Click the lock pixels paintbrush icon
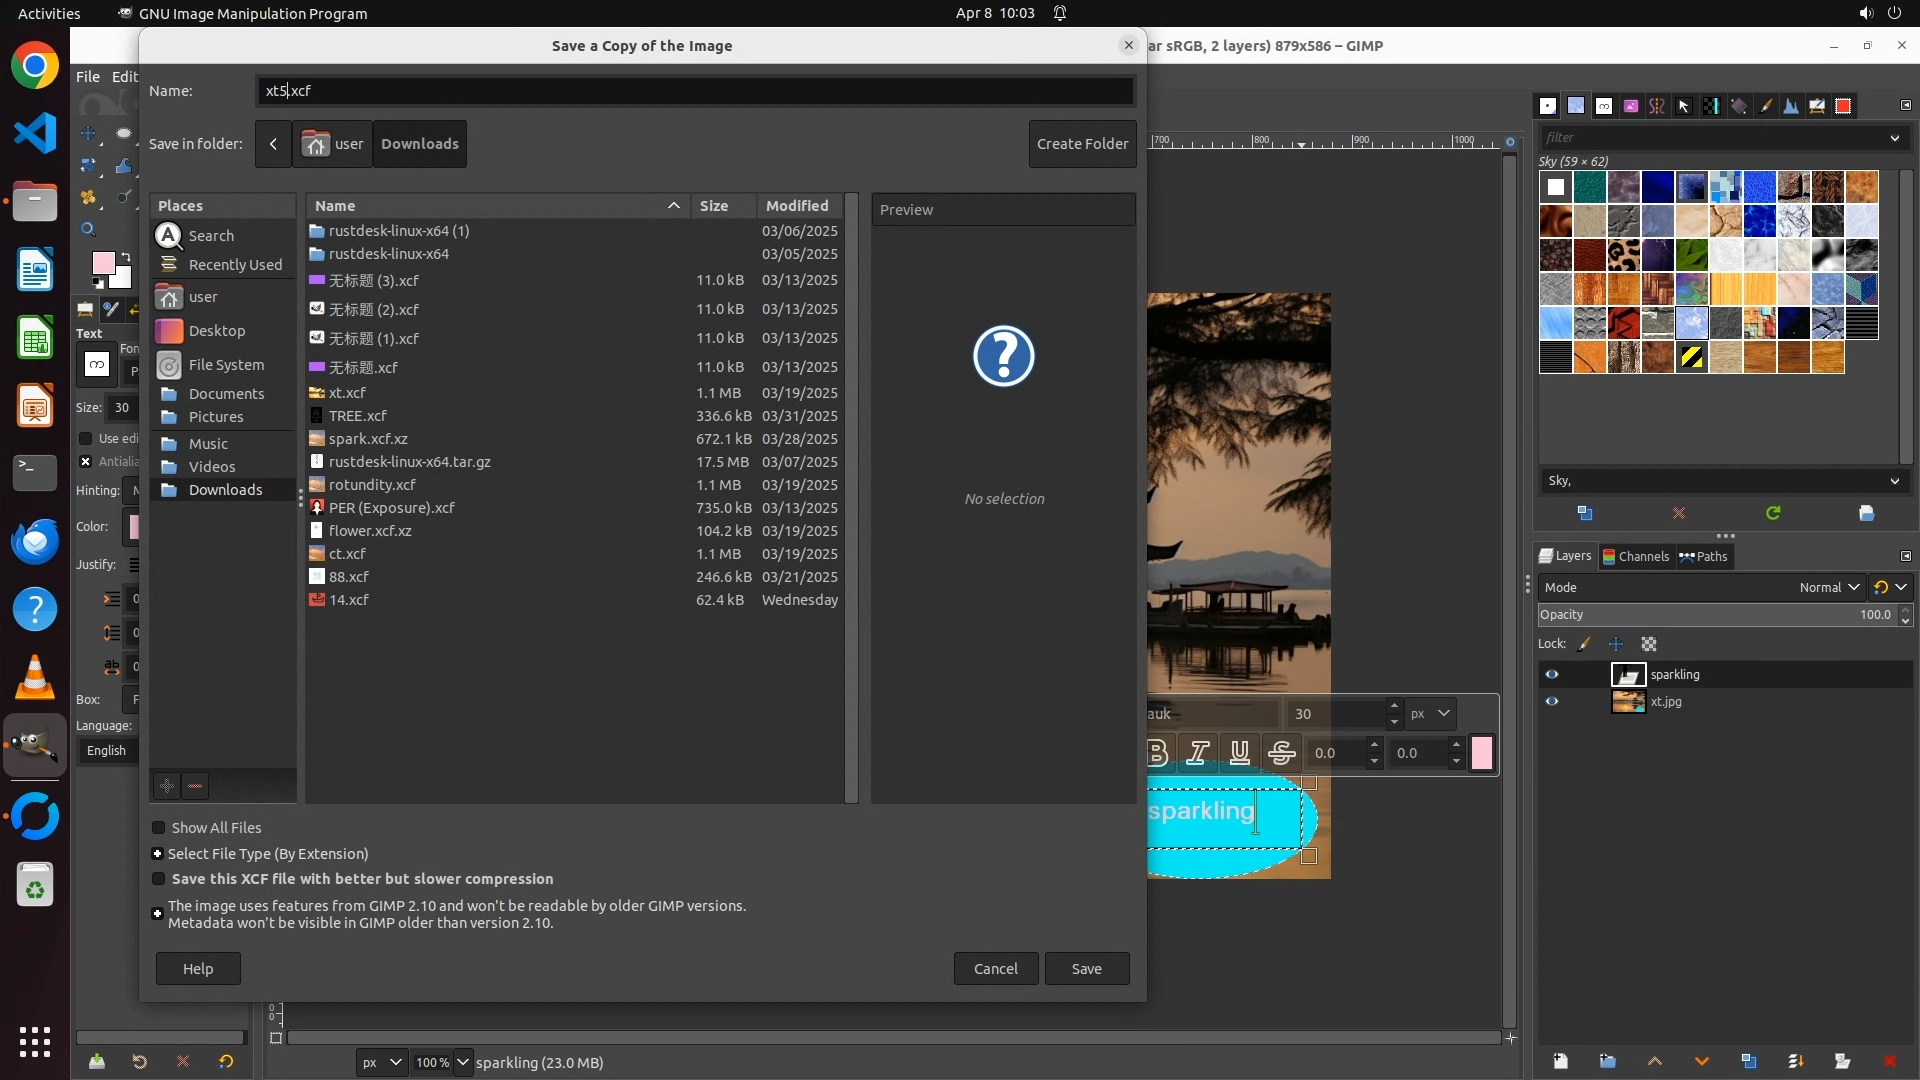The height and width of the screenshot is (1080, 1920). (x=1584, y=644)
